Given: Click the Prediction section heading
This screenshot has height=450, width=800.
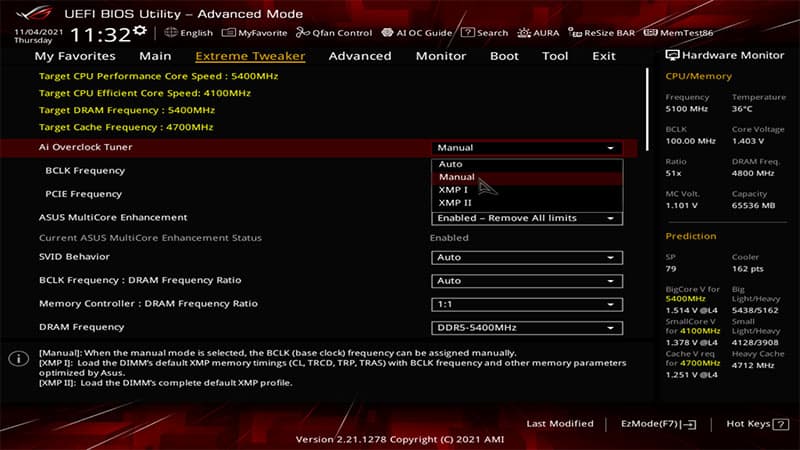Looking at the screenshot, I should click(x=691, y=236).
